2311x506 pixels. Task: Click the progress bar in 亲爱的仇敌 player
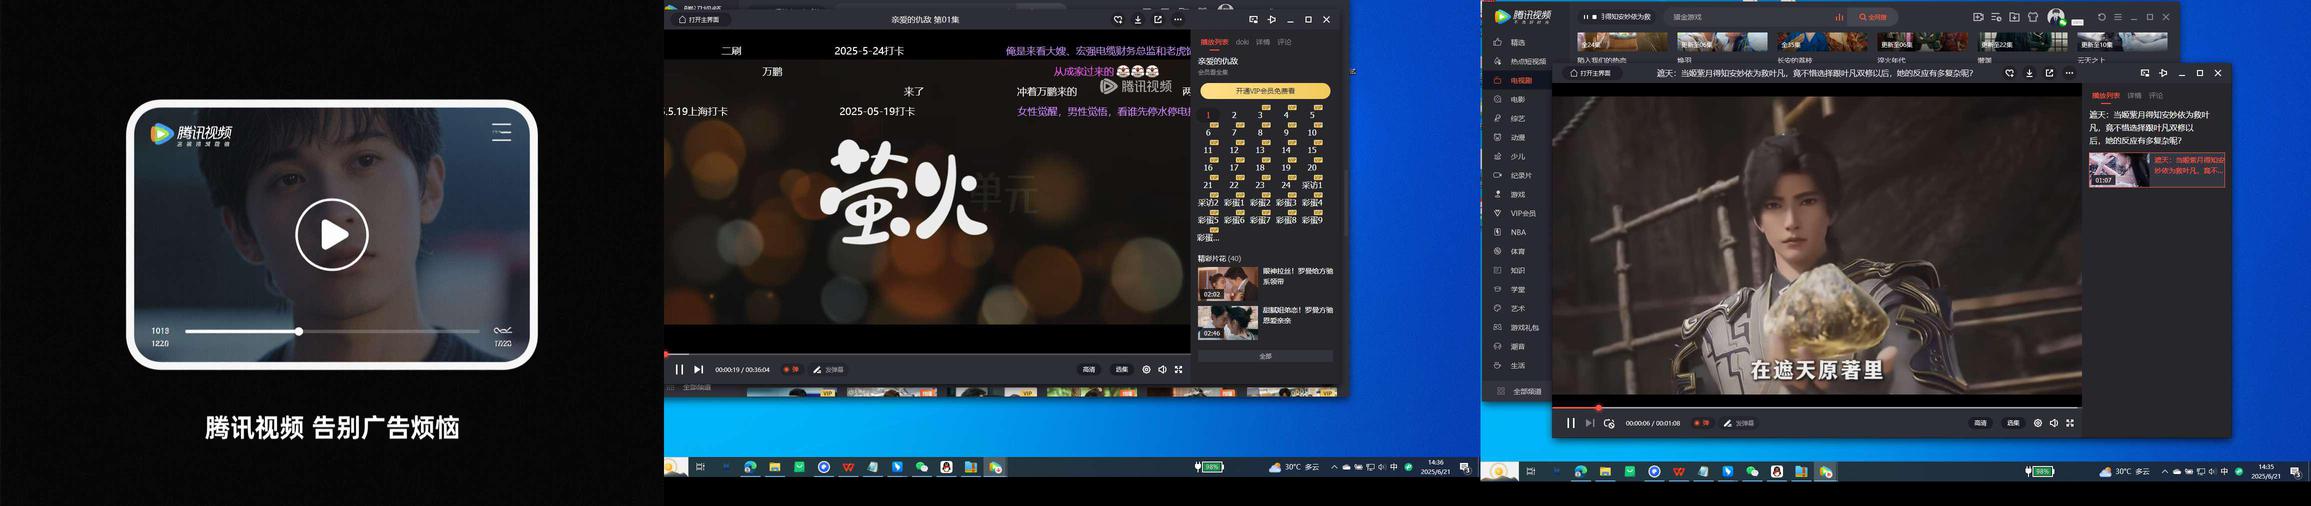927,354
